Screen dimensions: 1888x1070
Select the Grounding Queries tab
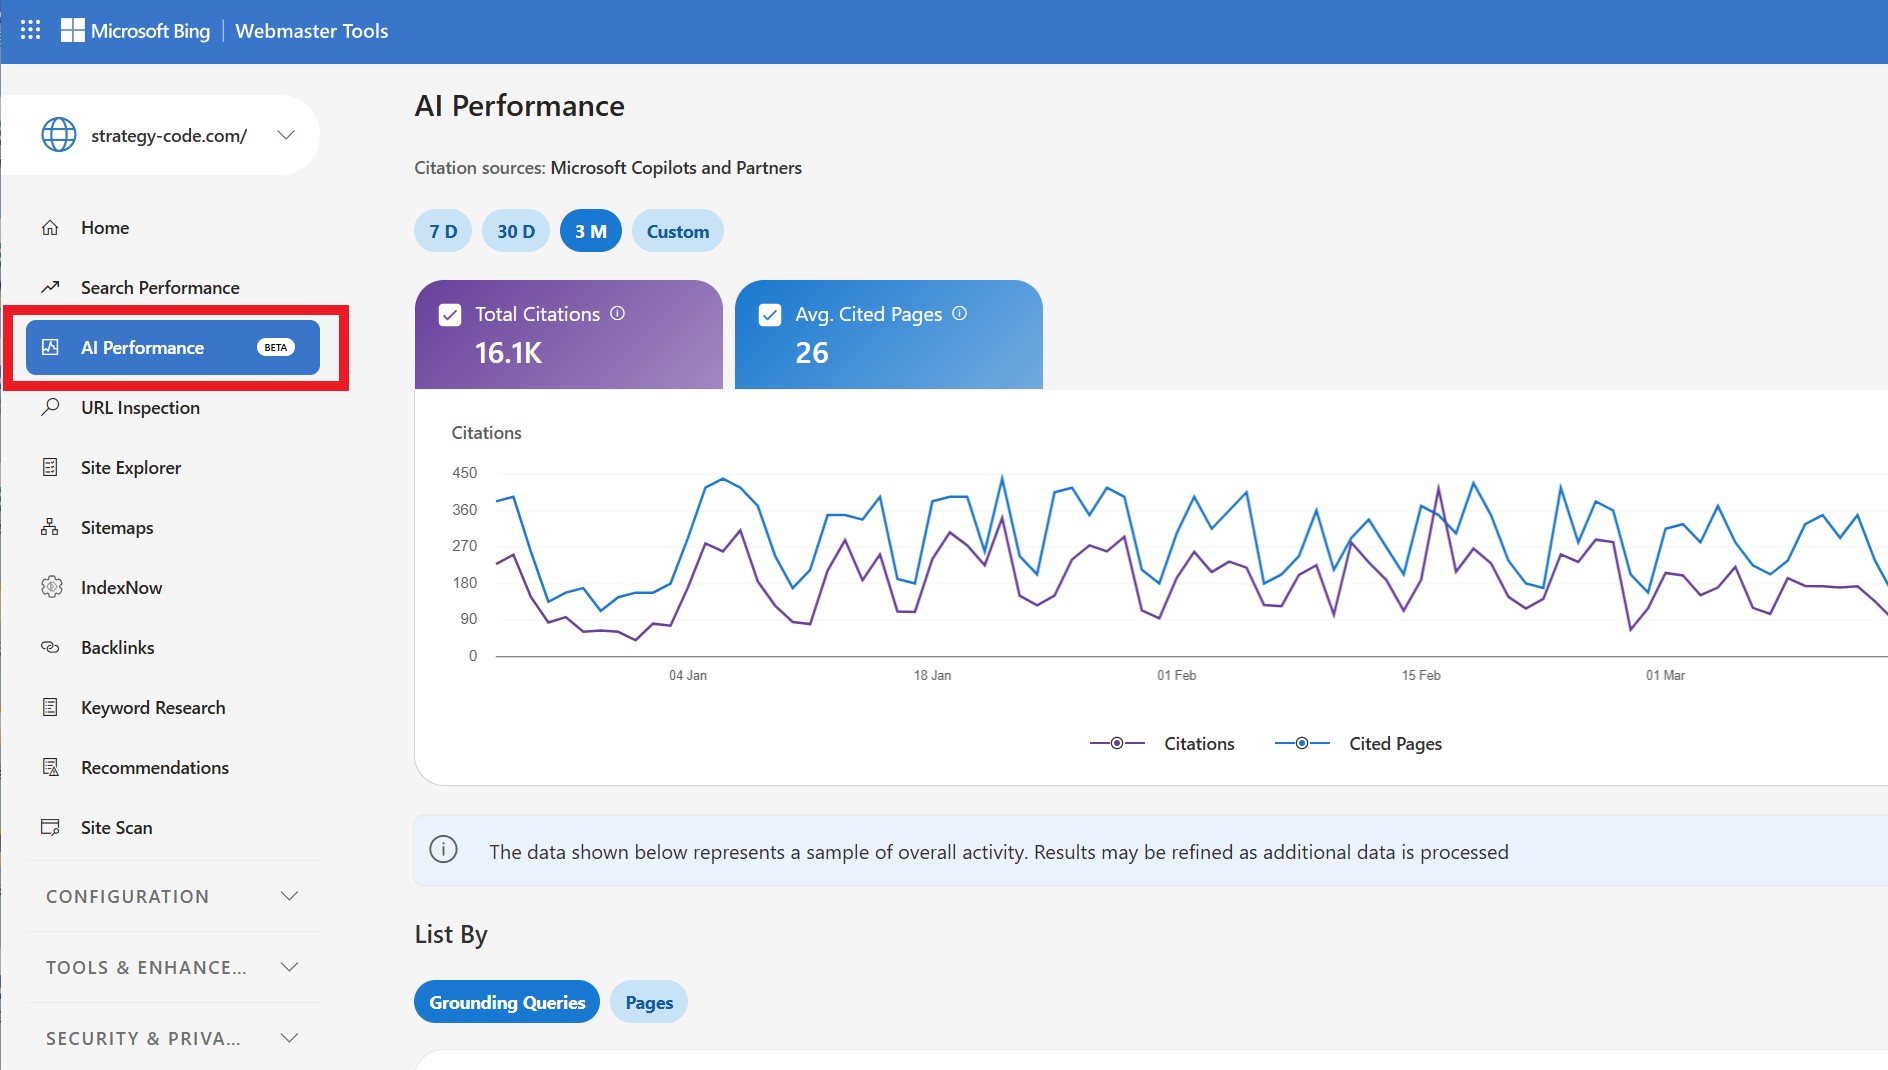click(x=507, y=1002)
